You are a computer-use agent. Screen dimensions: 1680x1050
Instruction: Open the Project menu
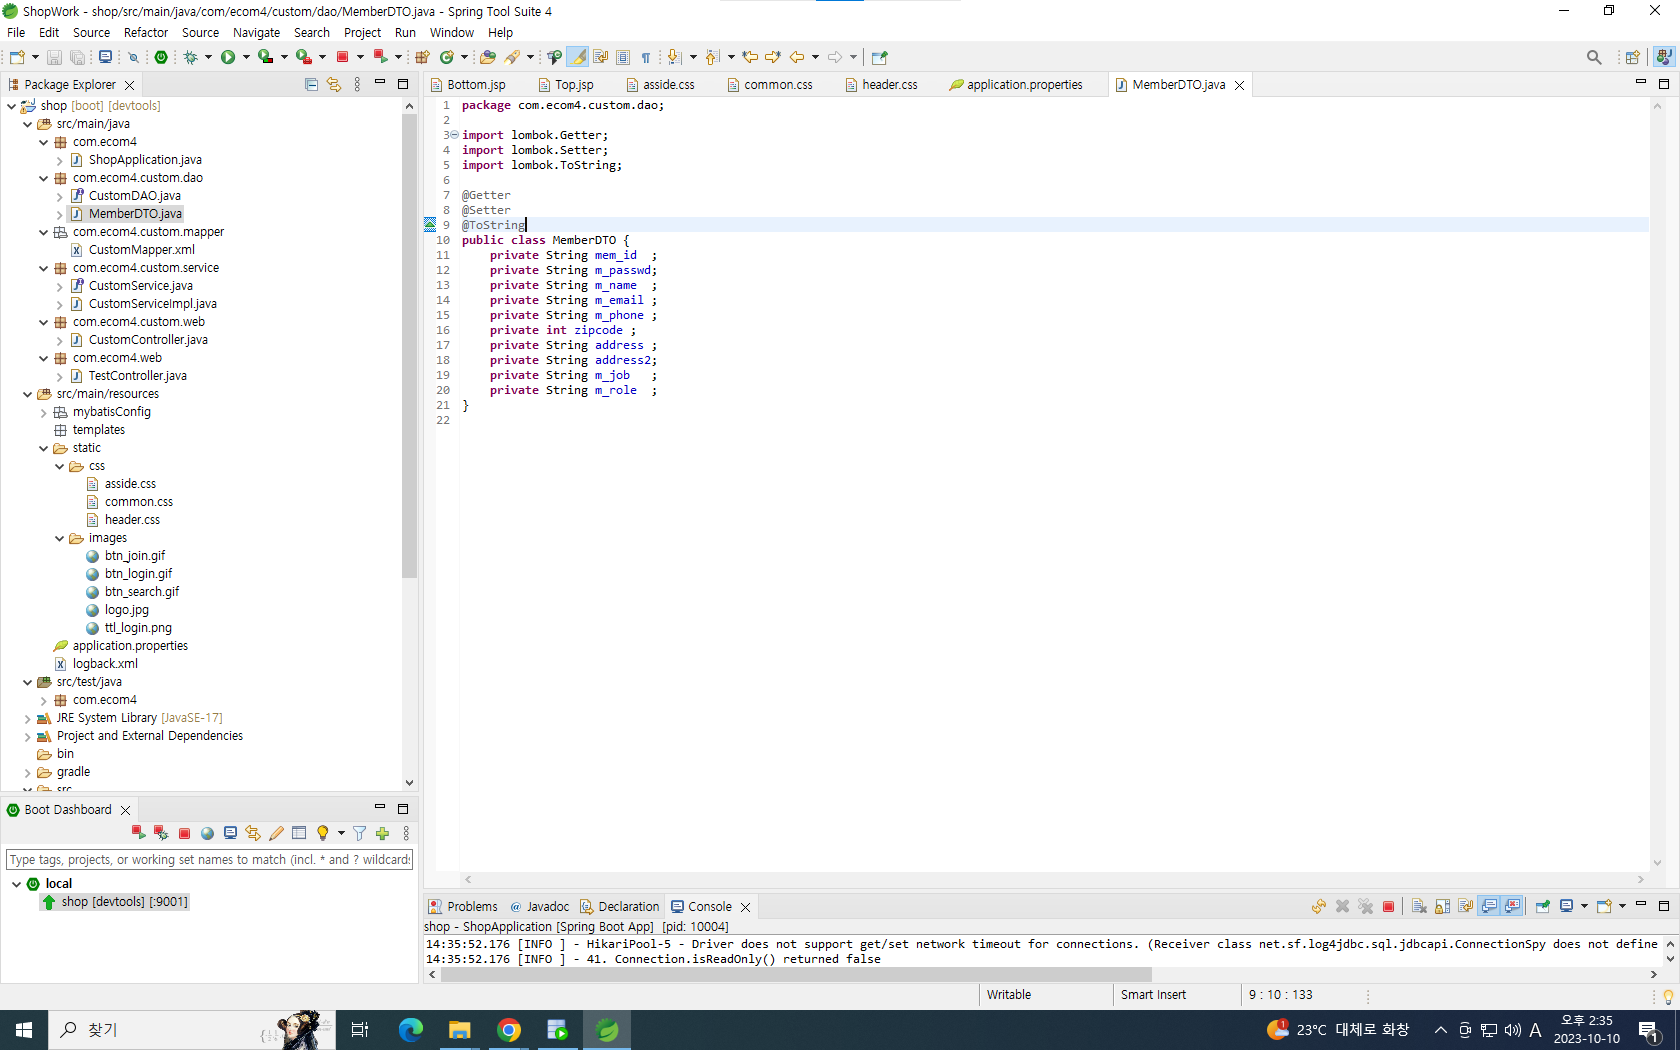point(362,32)
